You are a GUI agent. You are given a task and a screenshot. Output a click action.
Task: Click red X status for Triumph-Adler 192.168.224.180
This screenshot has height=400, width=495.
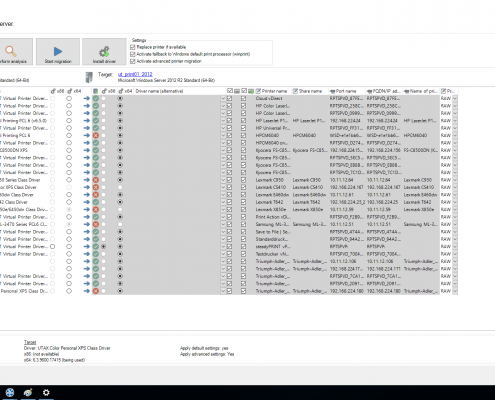tap(96, 291)
